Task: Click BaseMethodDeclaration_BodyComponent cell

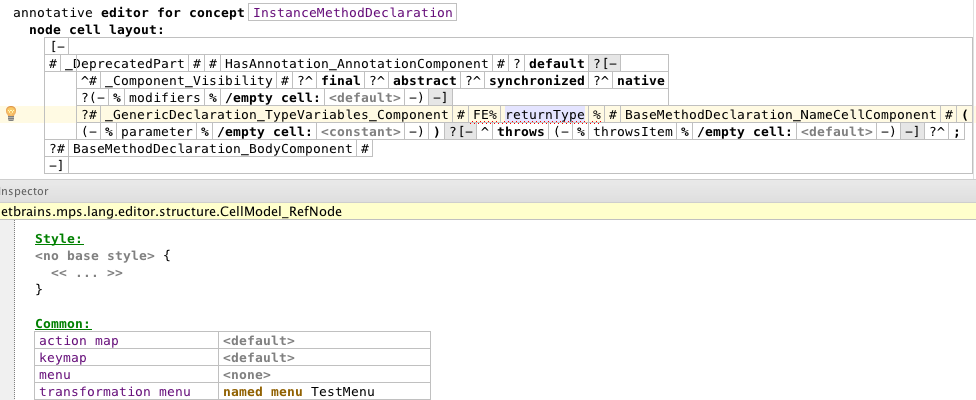Action: click(x=213, y=149)
